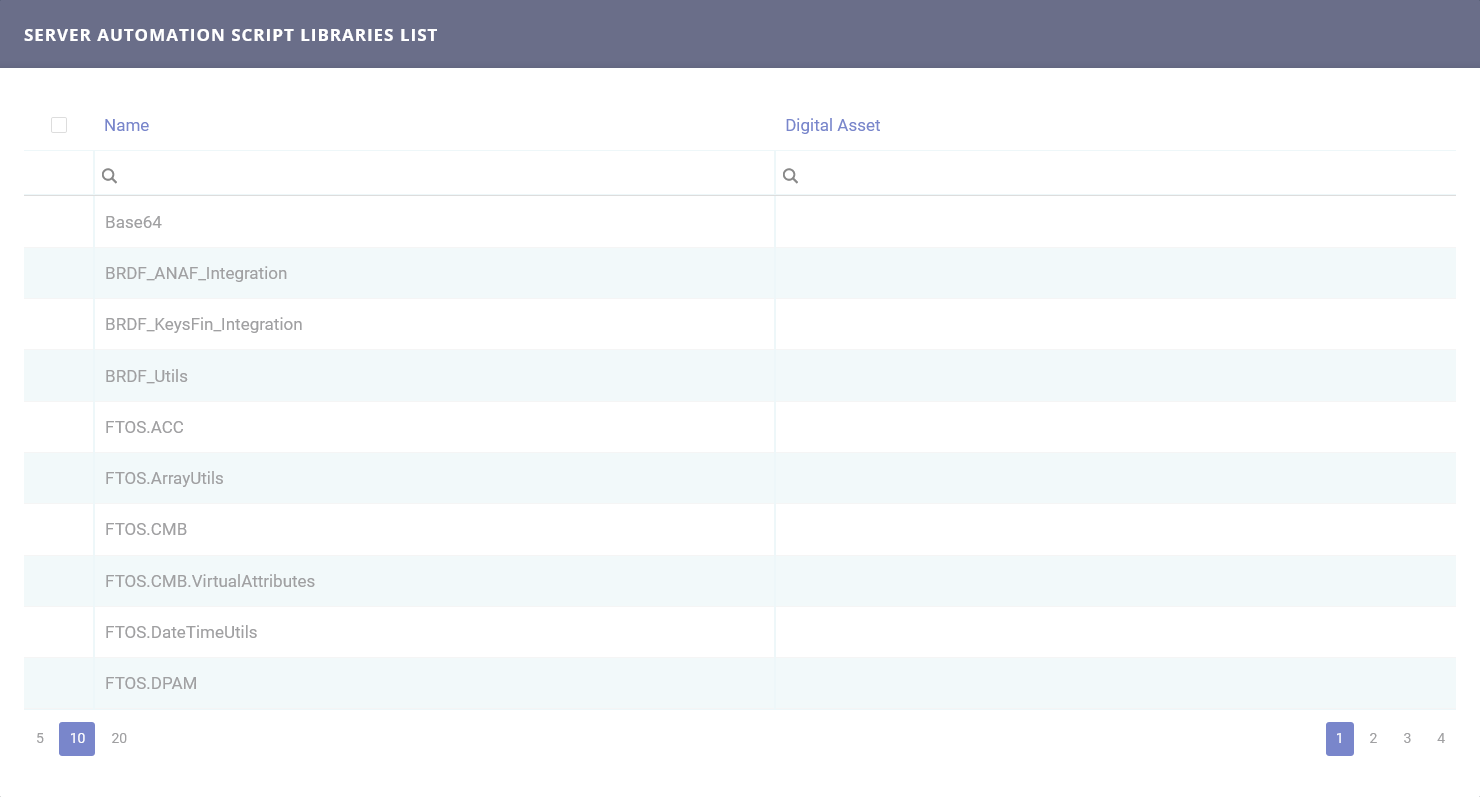1480x797 pixels.
Task: Show 20 items per page
Action: pos(119,738)
